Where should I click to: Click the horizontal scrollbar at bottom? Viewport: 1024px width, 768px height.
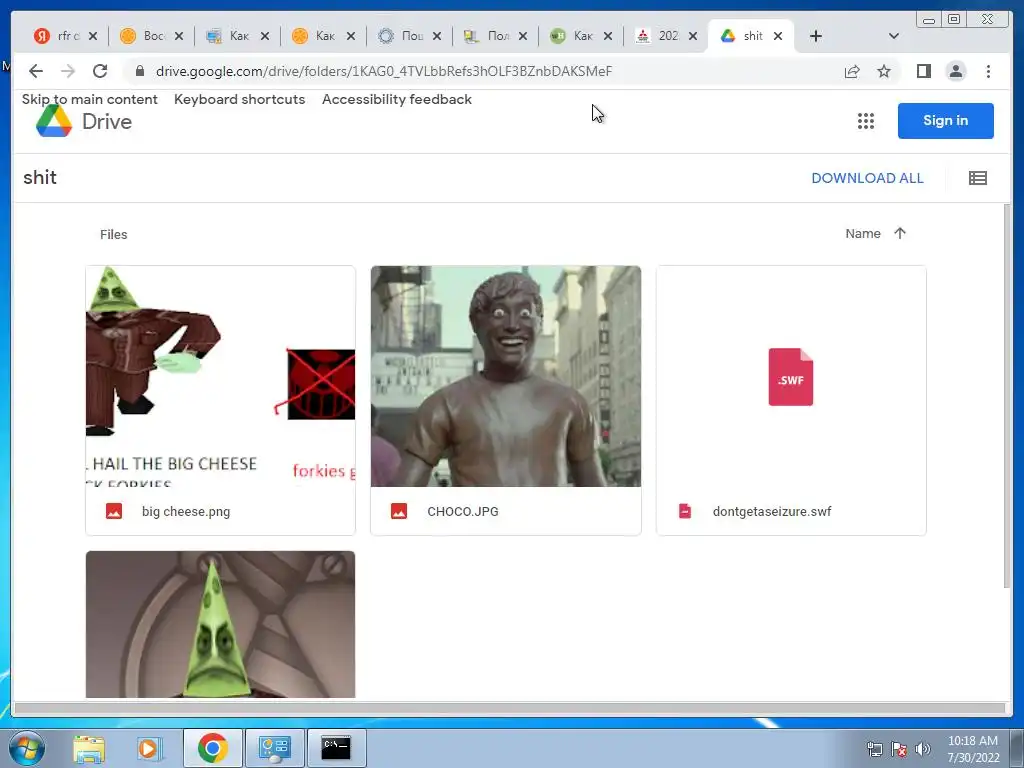(509, 708)
